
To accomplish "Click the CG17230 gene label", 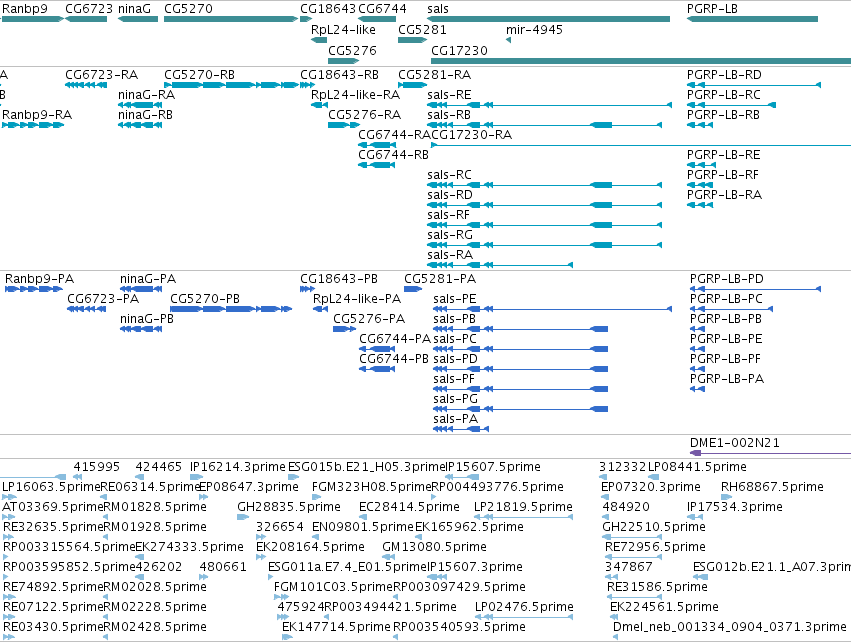I will point(459,50).
